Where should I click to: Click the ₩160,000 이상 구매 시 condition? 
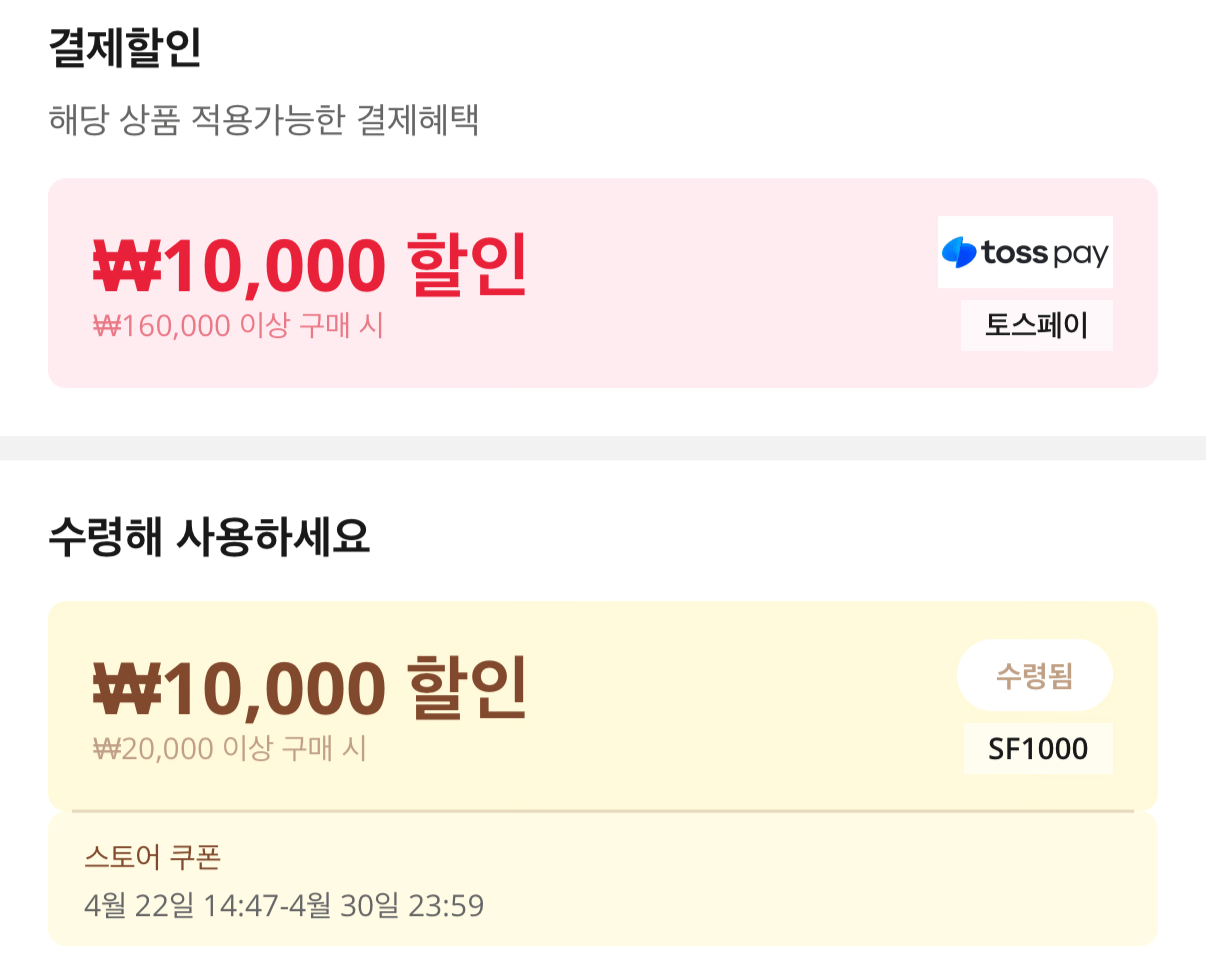[238, 326]
